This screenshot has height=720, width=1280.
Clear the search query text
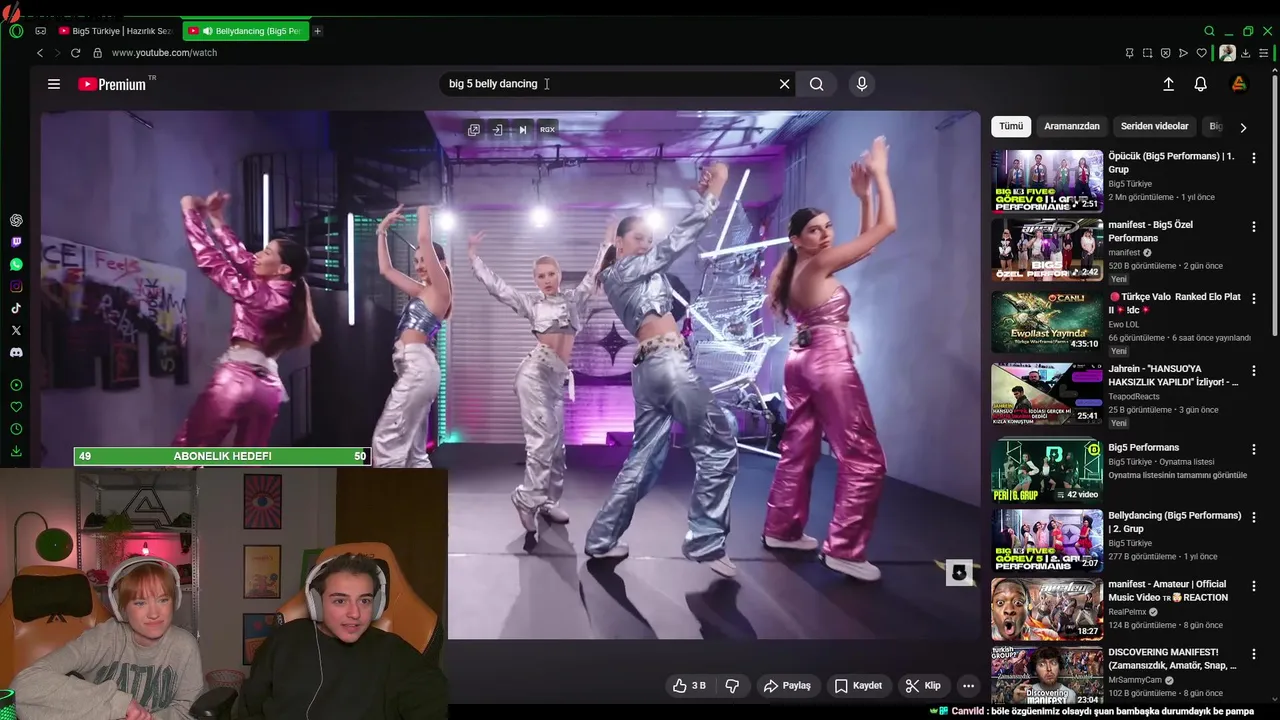pos(784,84)
